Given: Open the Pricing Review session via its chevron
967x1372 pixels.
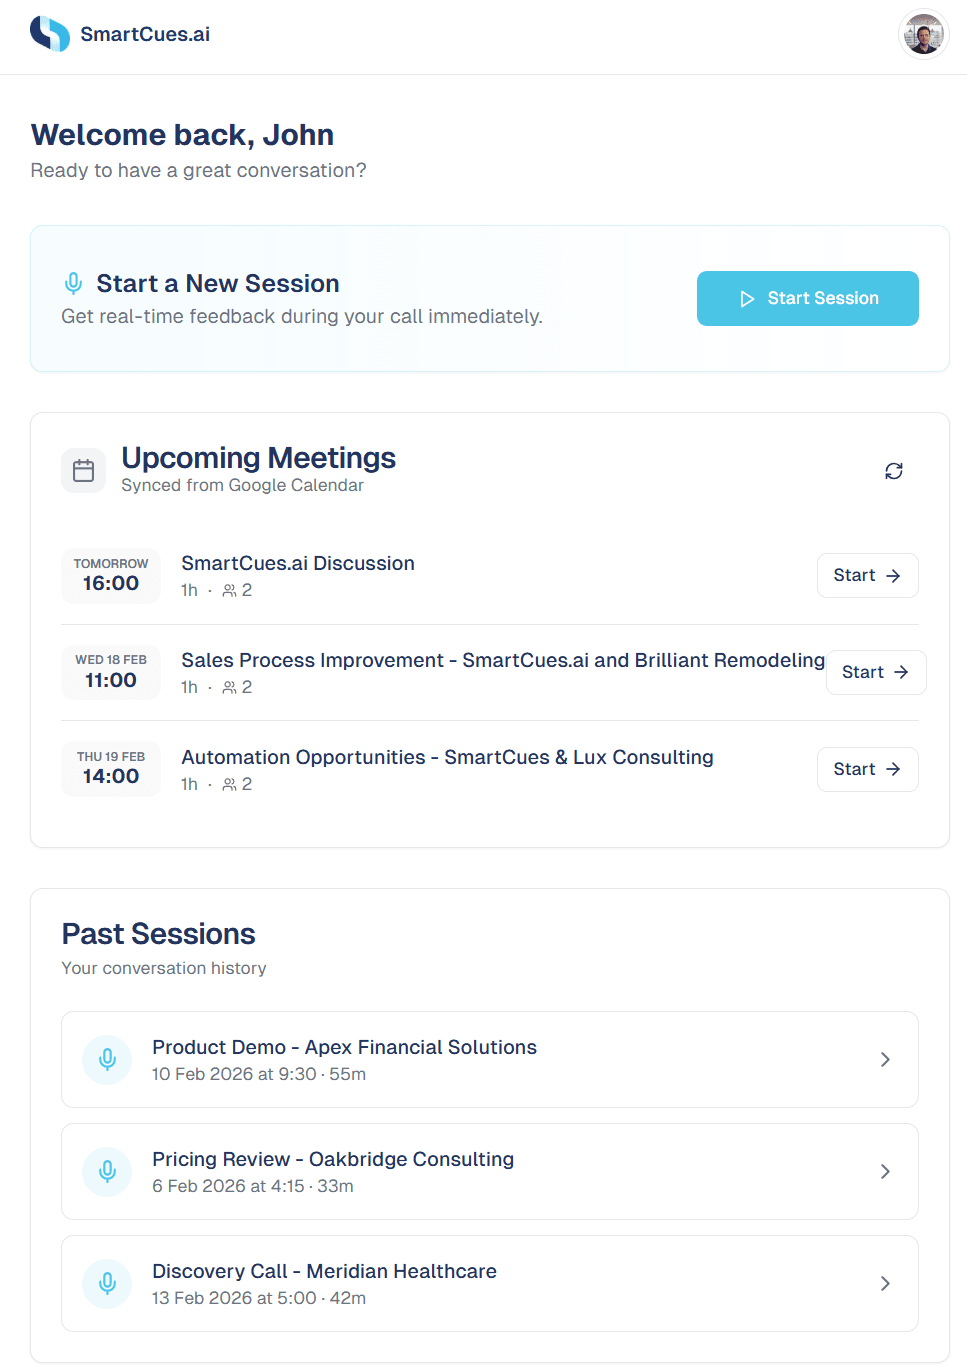Looking at the screenshot, I should tap(885, 1171).
